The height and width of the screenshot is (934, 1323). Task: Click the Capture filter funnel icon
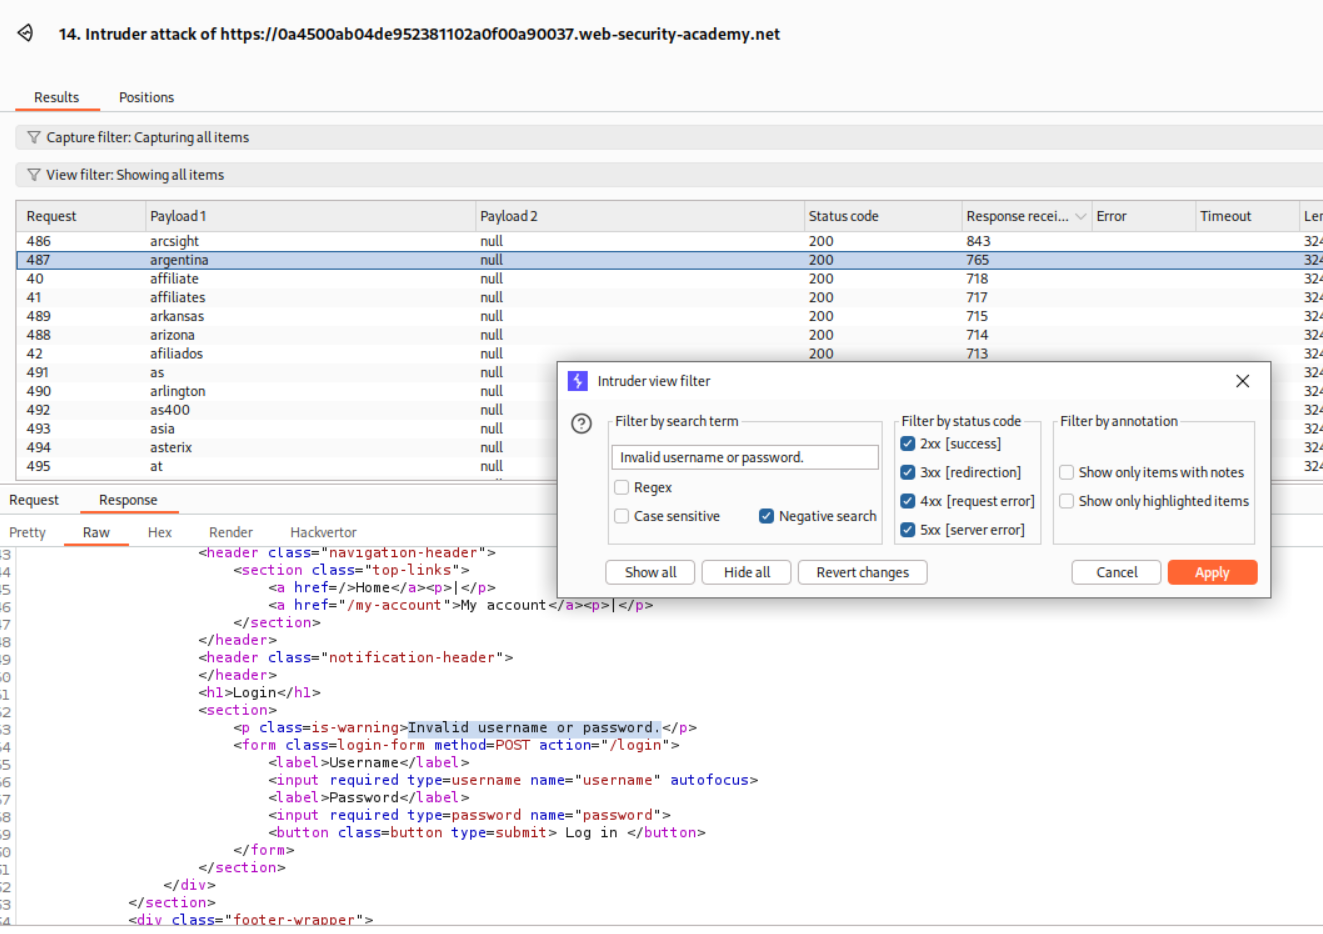pos(34,138)
